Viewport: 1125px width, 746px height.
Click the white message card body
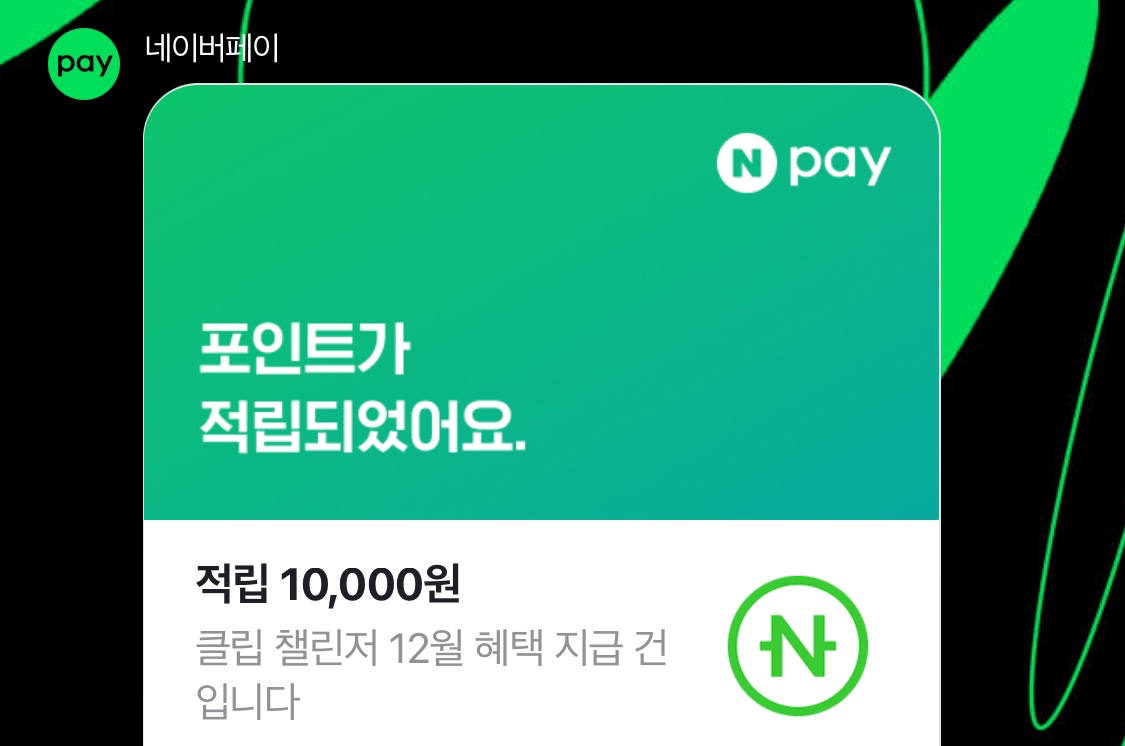click(x=542, y=633)
